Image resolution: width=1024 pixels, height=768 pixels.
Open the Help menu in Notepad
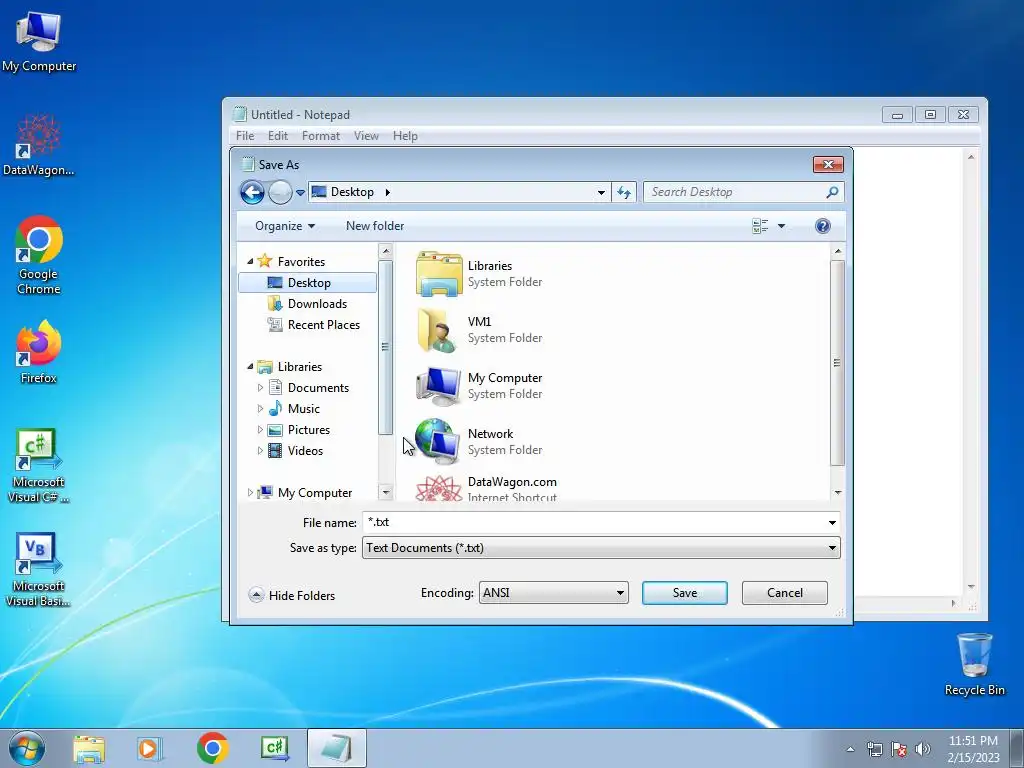405,136
